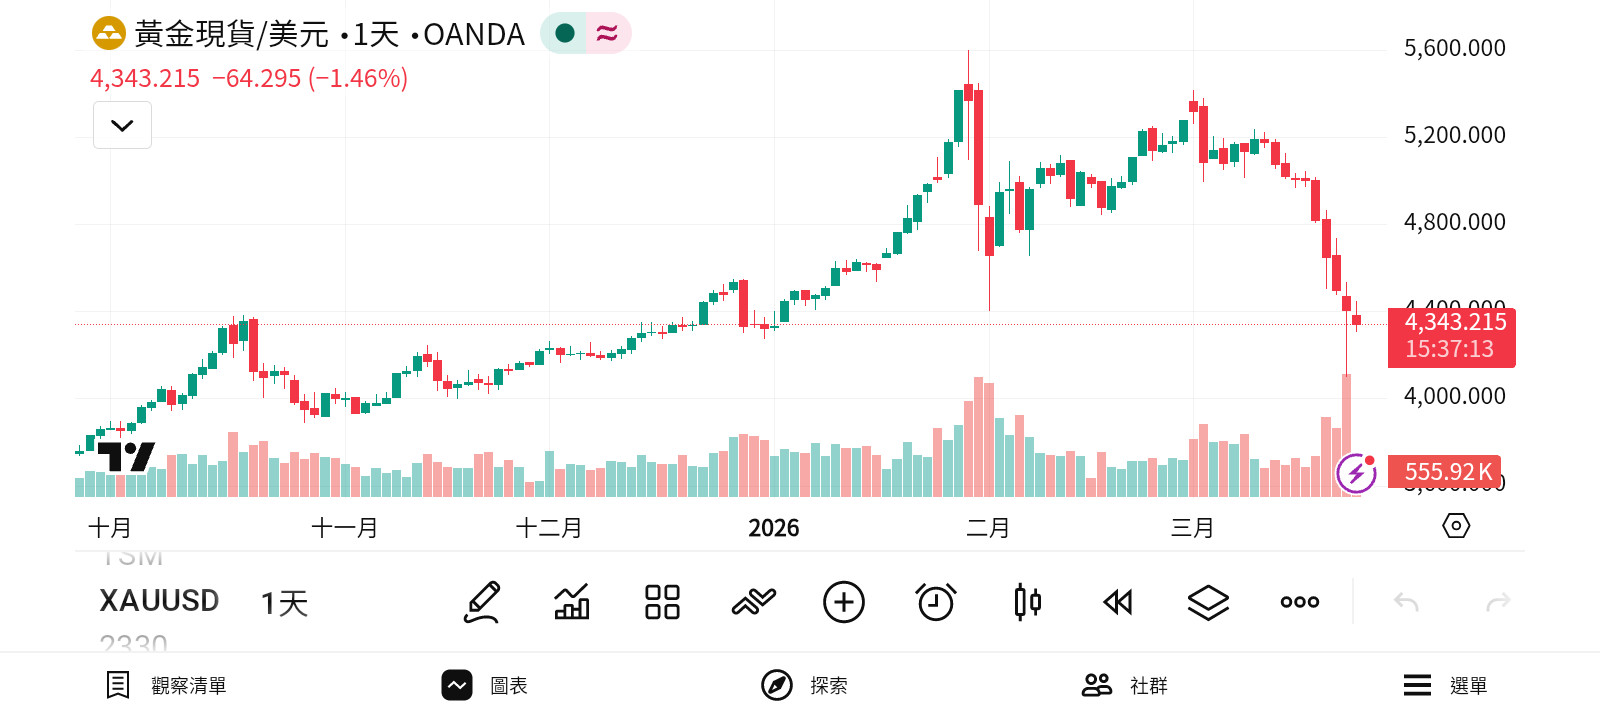This screenshot has height=720, width=1600.
Task: Add a symbol with the plus icon
Action: point(843,602)
